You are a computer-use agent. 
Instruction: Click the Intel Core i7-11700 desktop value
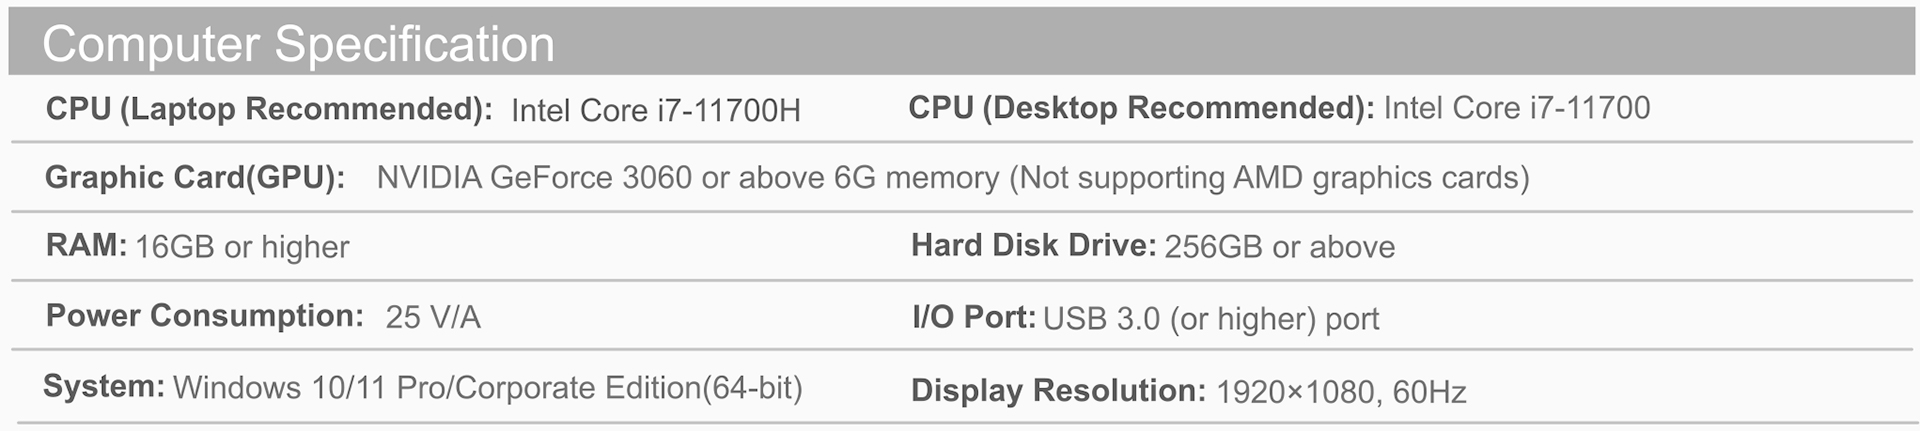[x=1517, y=108]
